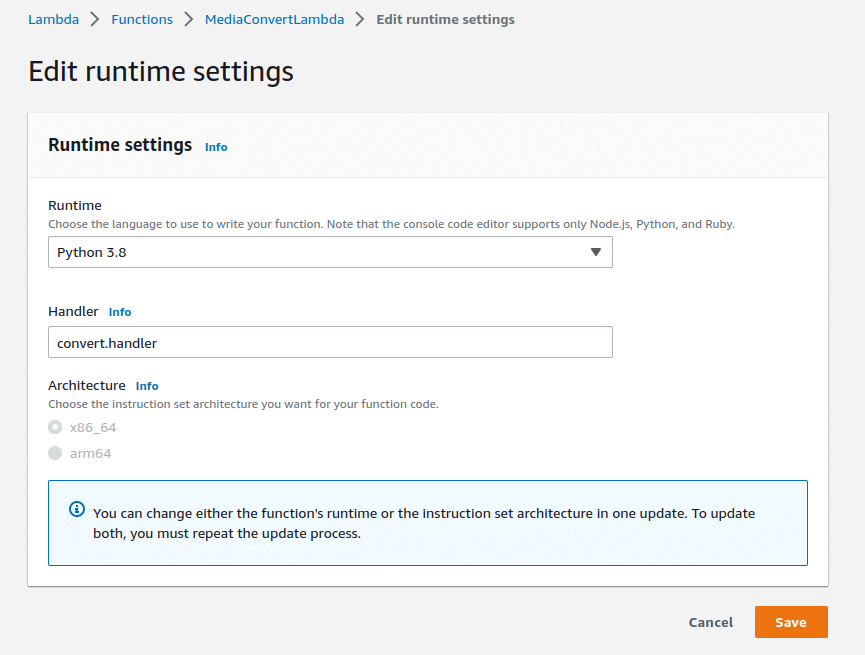The width and height of the screenshot is (865, 655).
Task: Click the chevron after the Functions breadcrumb
Action: [188, 19]
